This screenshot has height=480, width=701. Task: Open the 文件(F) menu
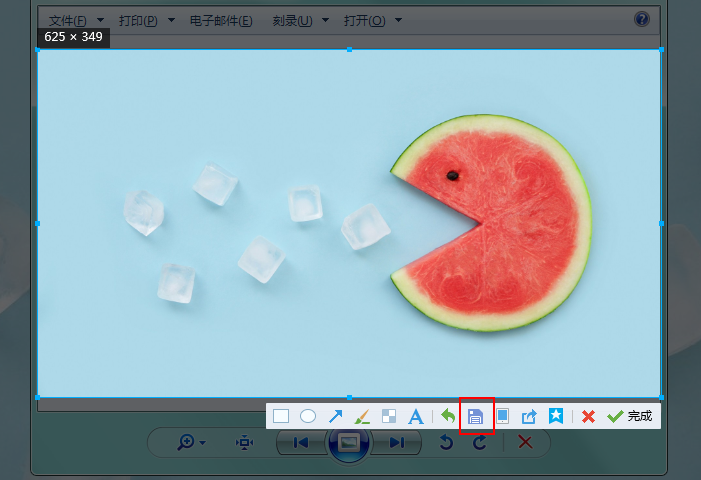coord(68,21)
